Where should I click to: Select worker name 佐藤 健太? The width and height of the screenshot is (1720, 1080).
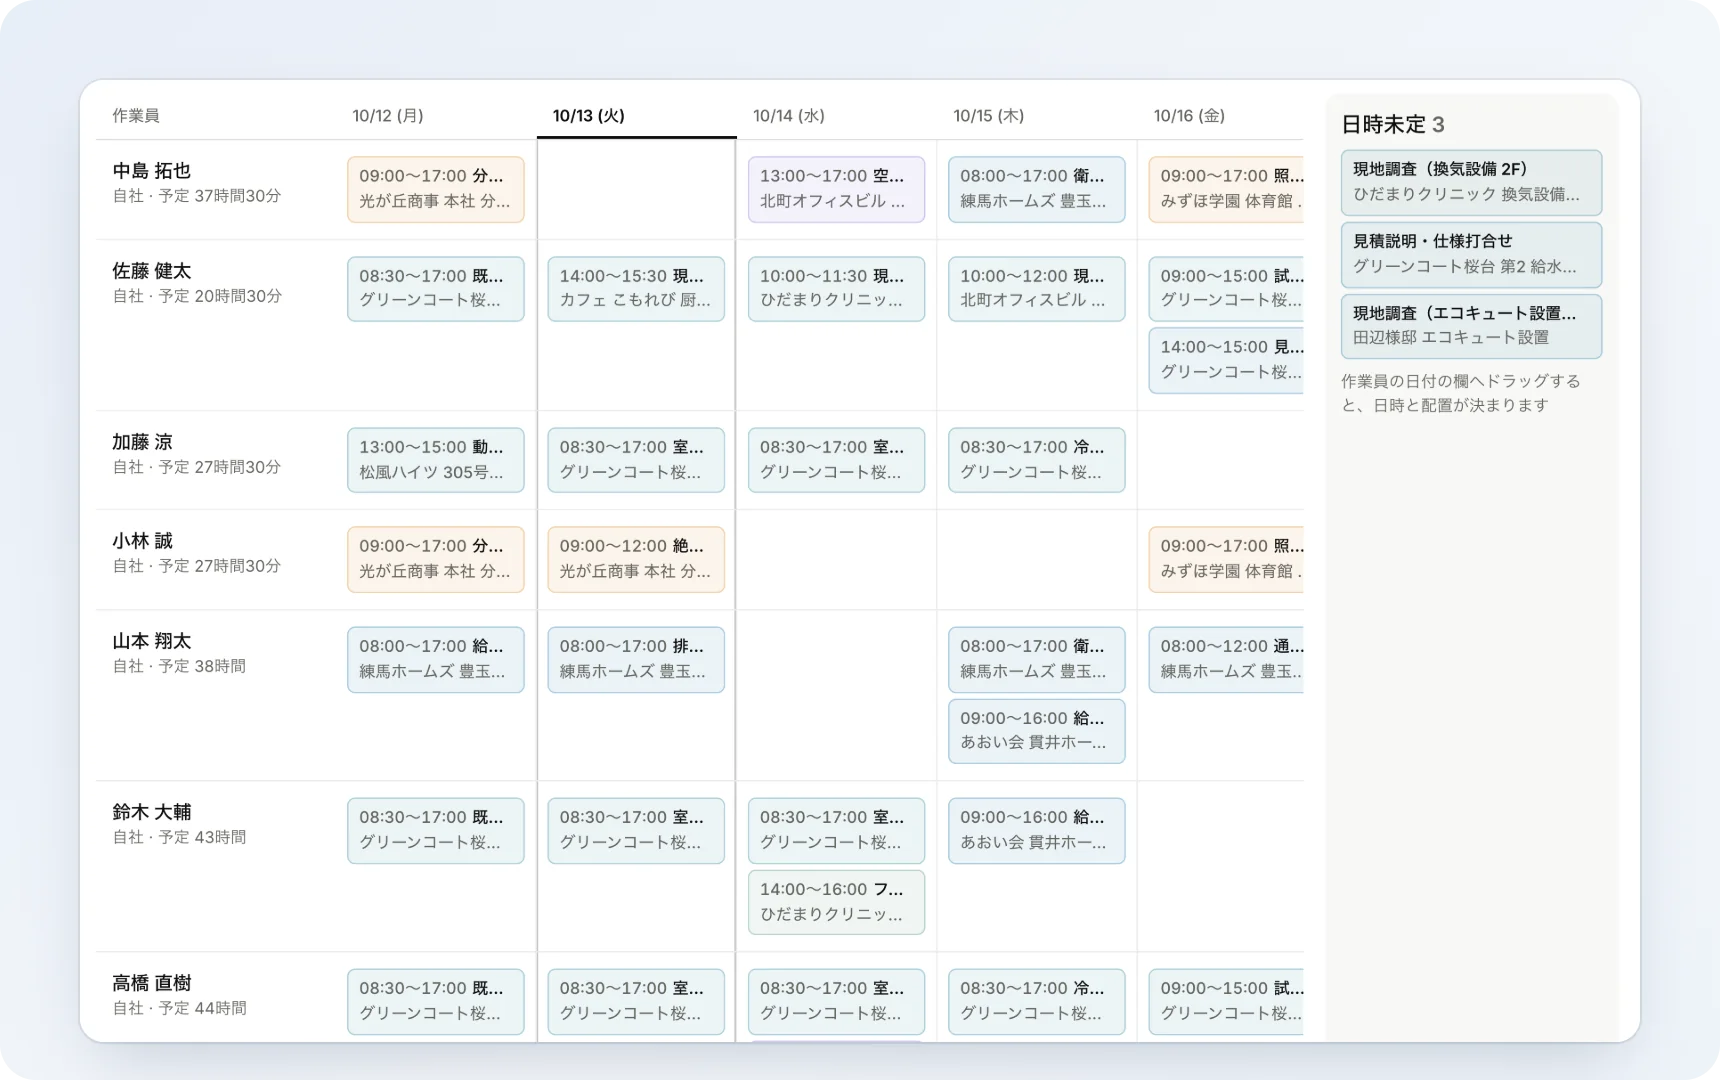click(151, 271)
